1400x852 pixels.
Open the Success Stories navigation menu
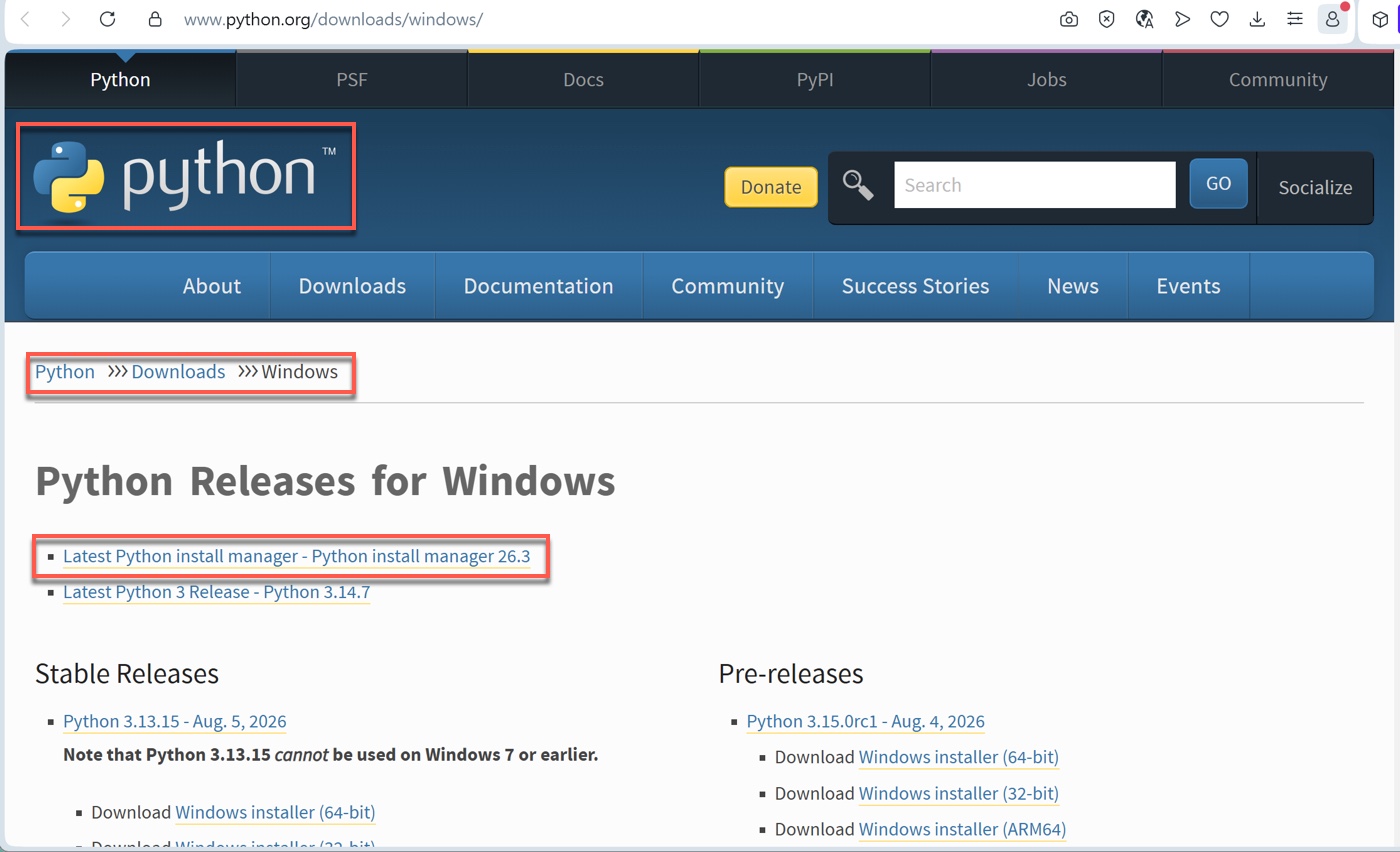pyautogui.click(x=915, y=286)
